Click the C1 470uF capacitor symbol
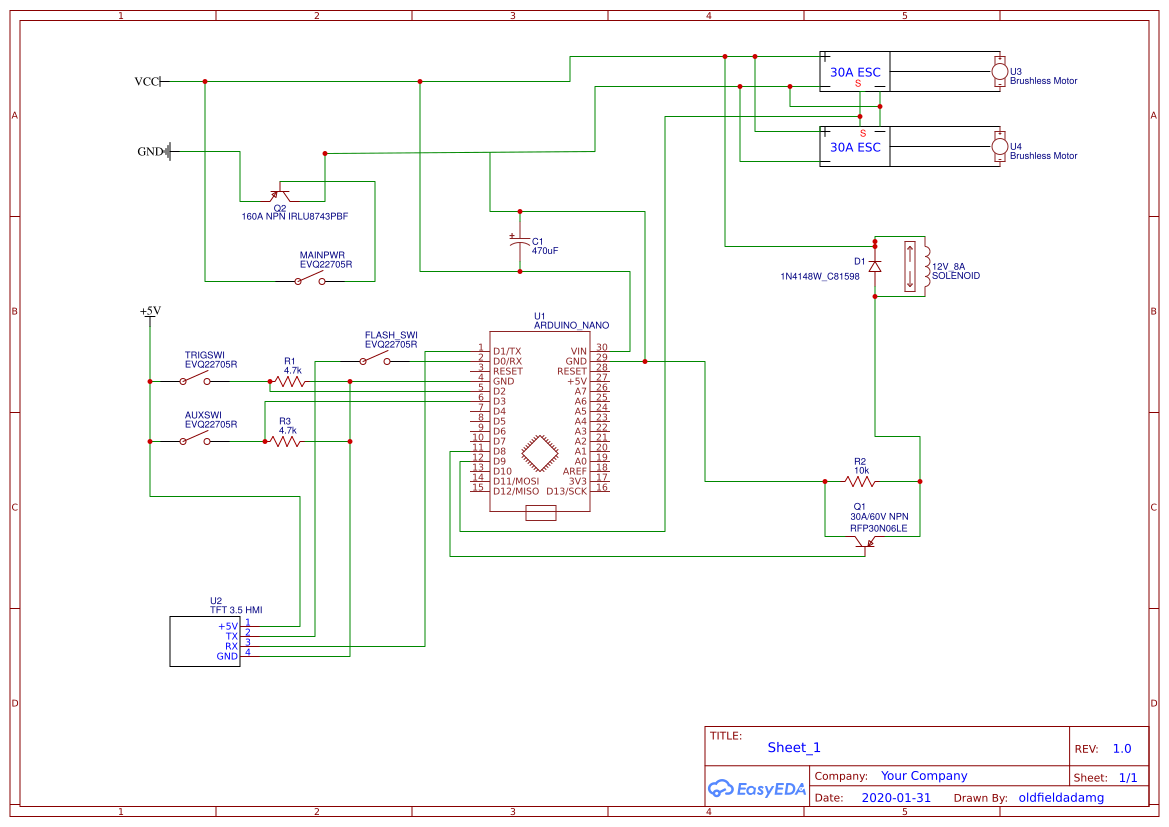Image resolution: width=1169 pixels, height=827 pixels. 519,241
